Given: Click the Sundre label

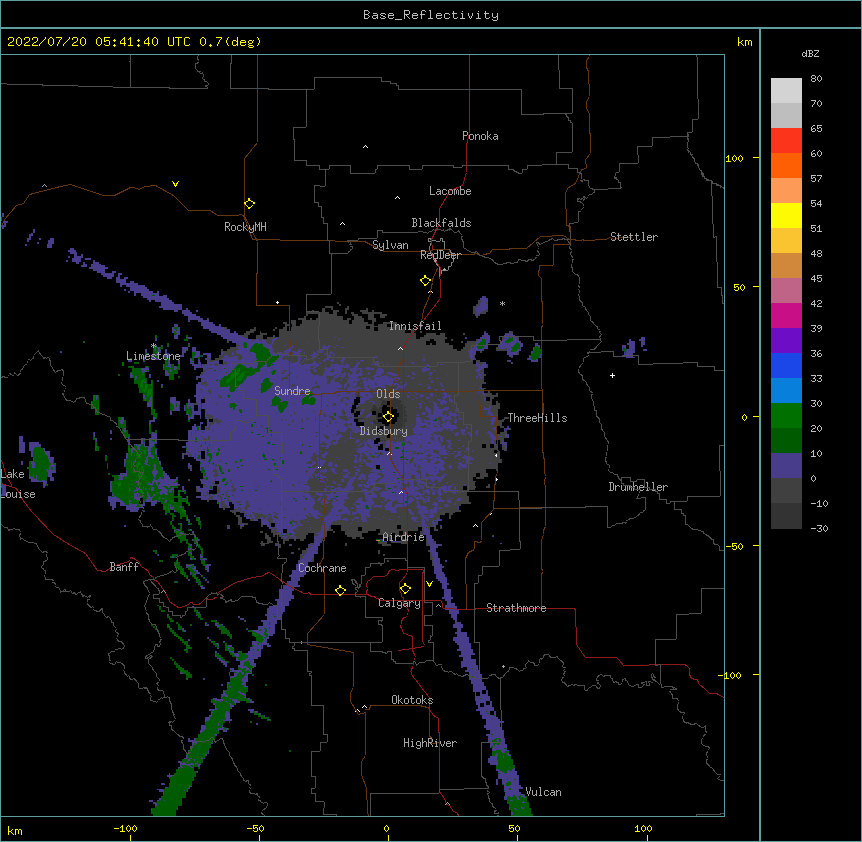Looking at the screenshot, I should (292, 391).
